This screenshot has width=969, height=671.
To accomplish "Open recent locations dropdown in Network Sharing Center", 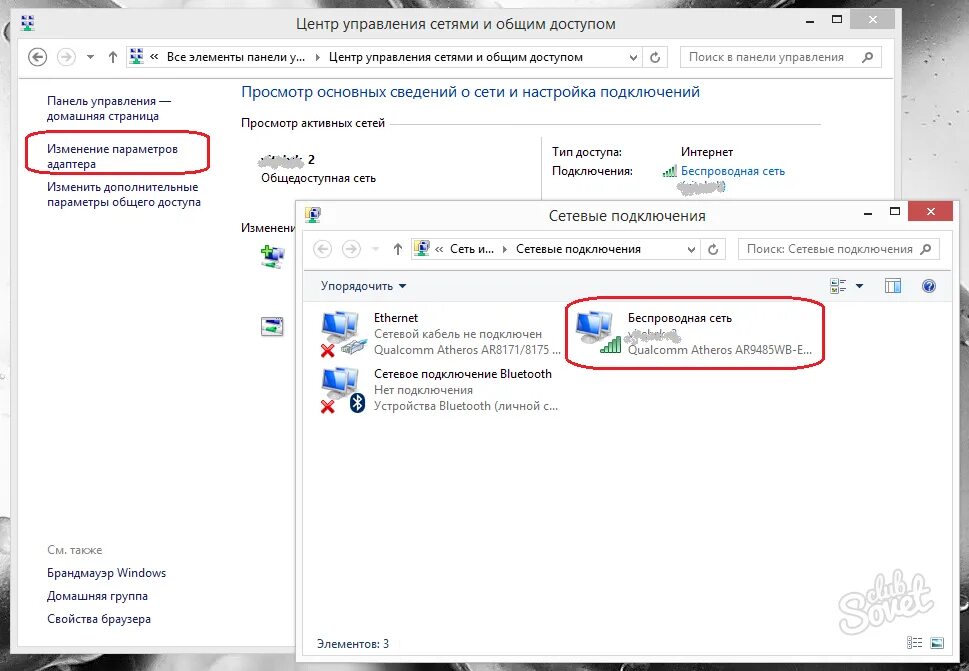I will (90, 57).
